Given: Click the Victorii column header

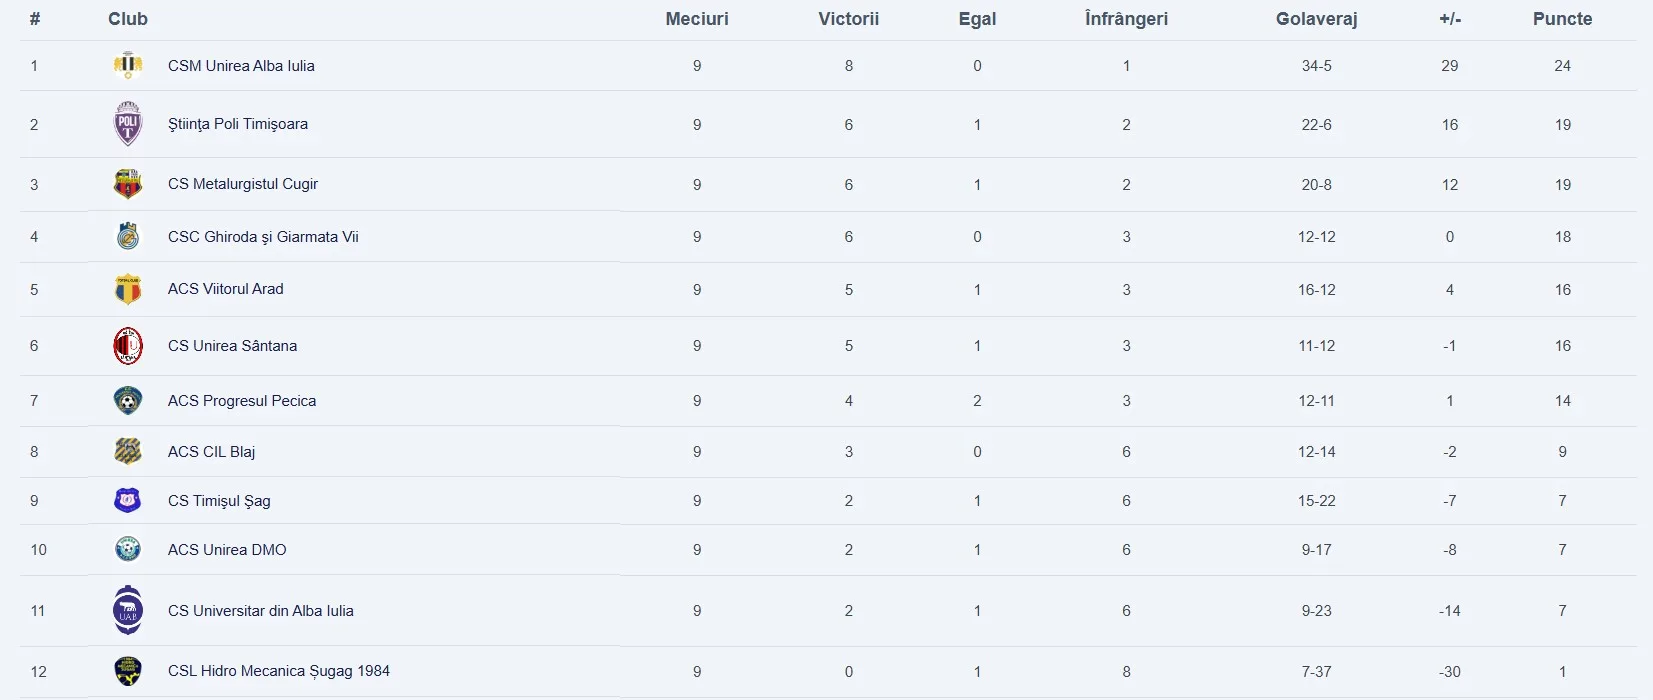Looking at the screenshot, I should click(848, 19).
